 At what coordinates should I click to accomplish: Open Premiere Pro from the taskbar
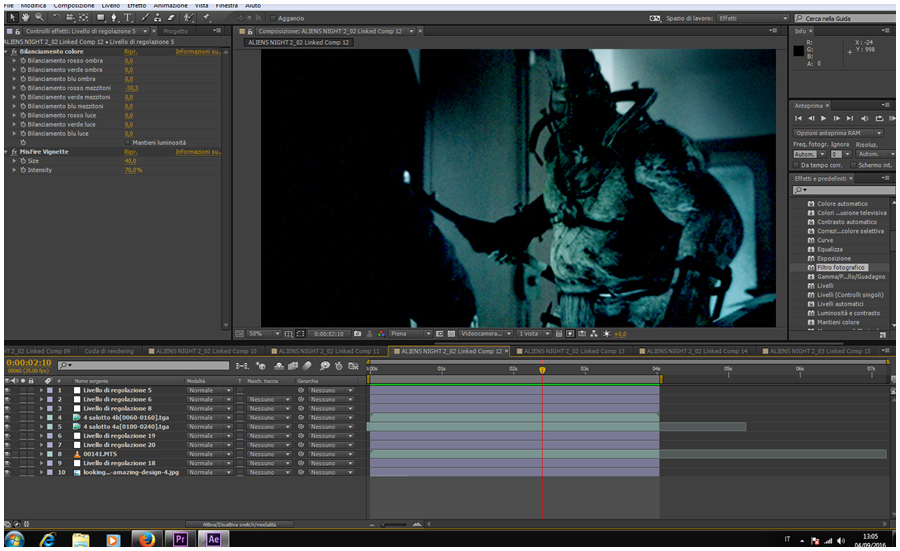180,539
